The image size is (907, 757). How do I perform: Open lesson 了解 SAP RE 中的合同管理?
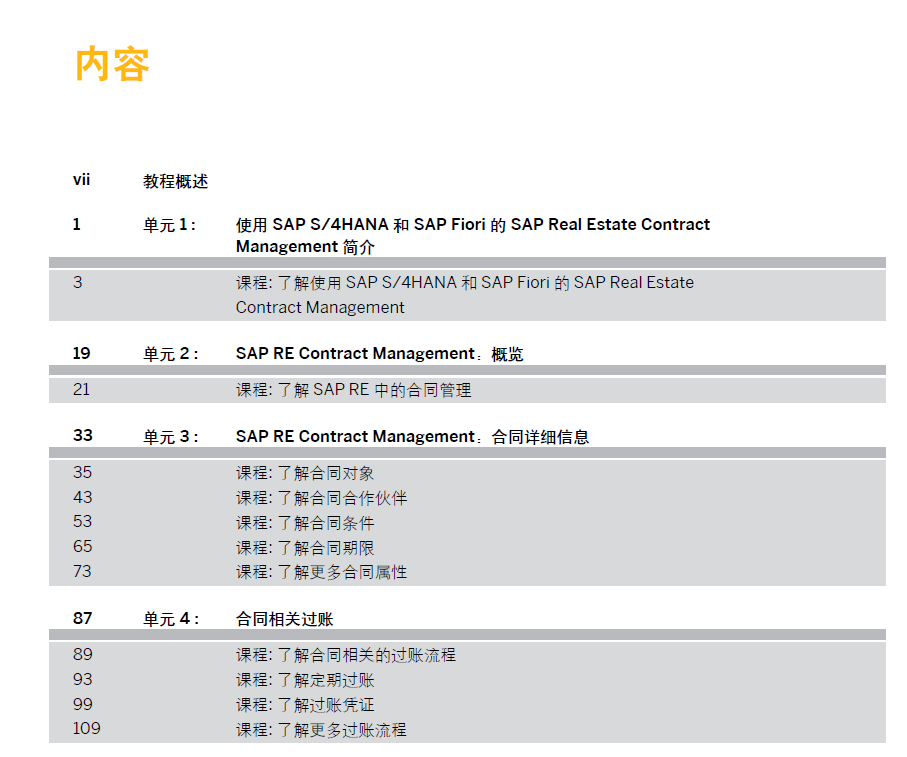(353, 390)
